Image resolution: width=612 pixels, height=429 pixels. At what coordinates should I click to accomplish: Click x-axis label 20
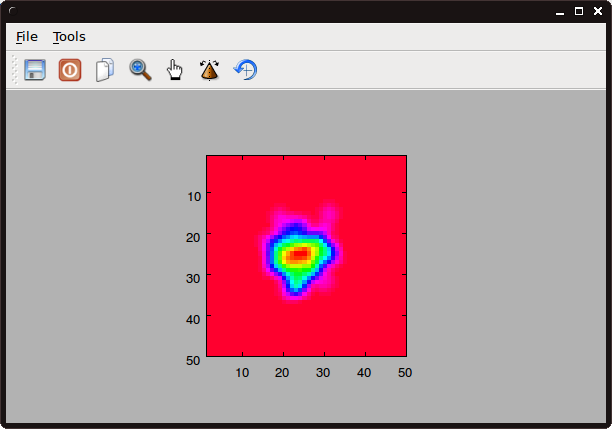(282, 373)
